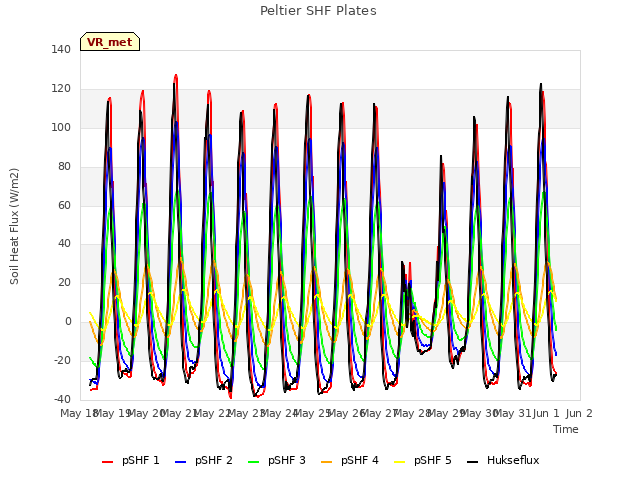
Task: Select the pSHF 1 legend label
Action: [x=141, y=460]
